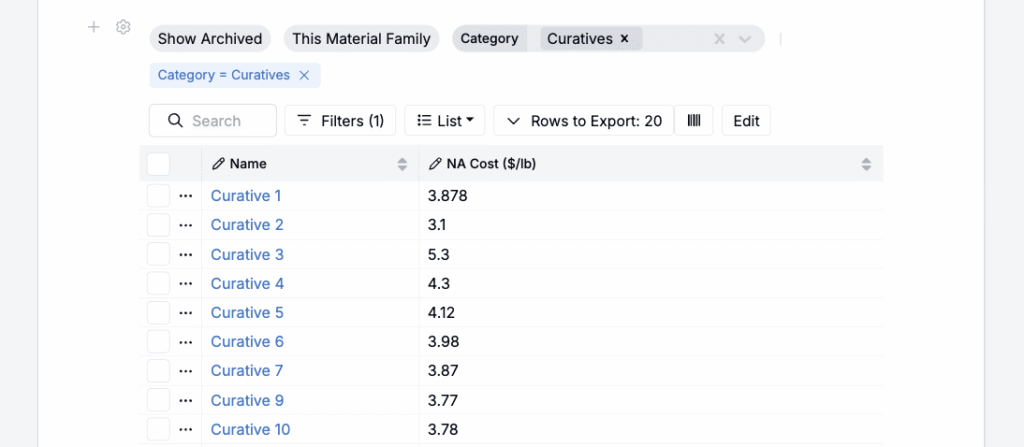1024x447 pixels.
Task: Clear the Category select field
Action: pyautogui.click(x=718, y=39)
